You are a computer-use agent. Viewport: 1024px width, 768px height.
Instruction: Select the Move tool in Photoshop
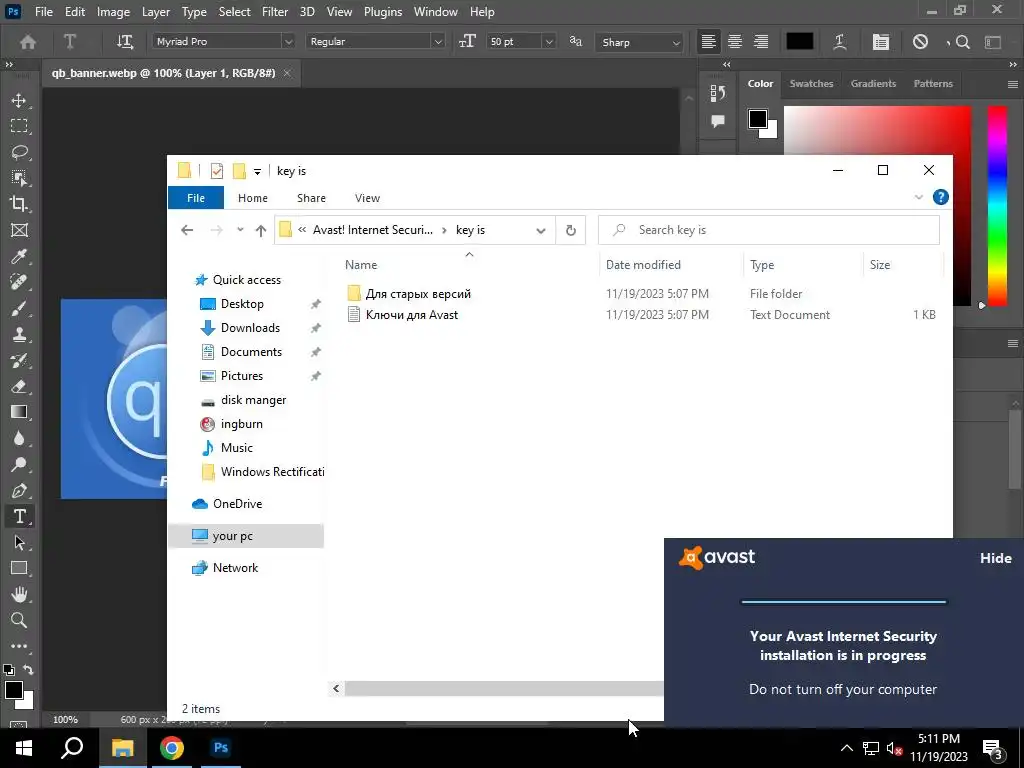[19, 100]
